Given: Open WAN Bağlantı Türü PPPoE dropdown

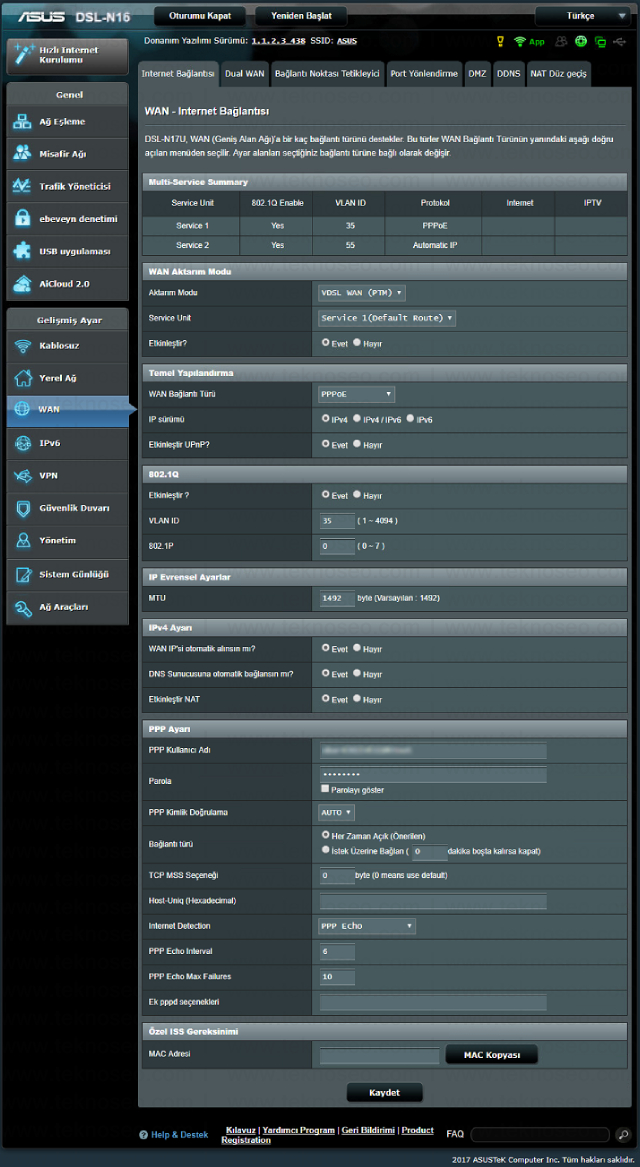Looking at the screenshot, I should coord(356,394).
